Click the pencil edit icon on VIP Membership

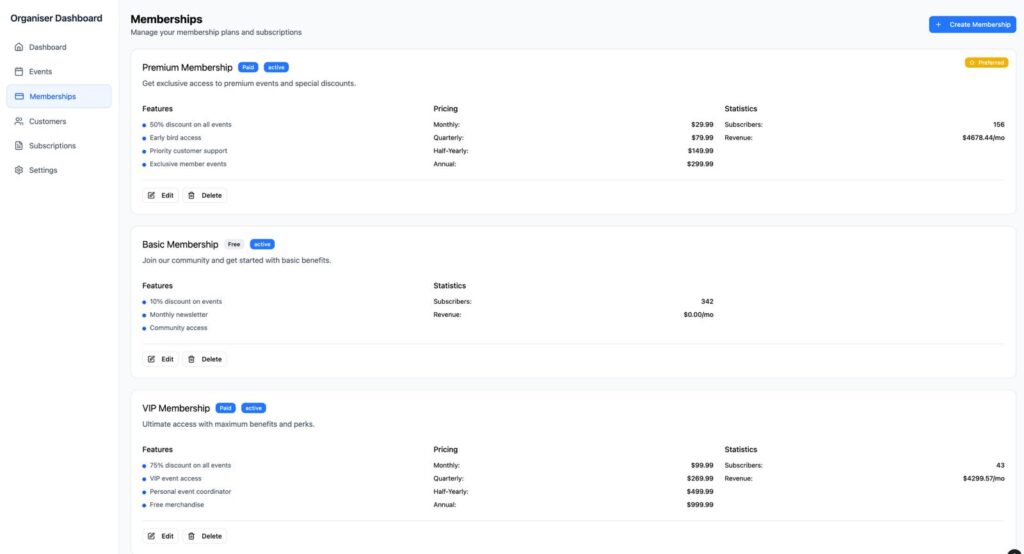click(x=152, y=536)
